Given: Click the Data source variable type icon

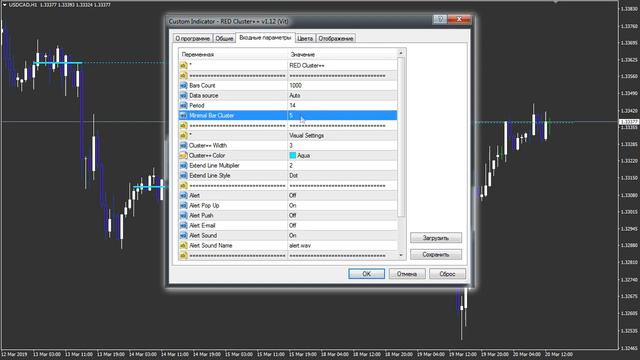Looking at the screenshot, I should coord(183,96).
